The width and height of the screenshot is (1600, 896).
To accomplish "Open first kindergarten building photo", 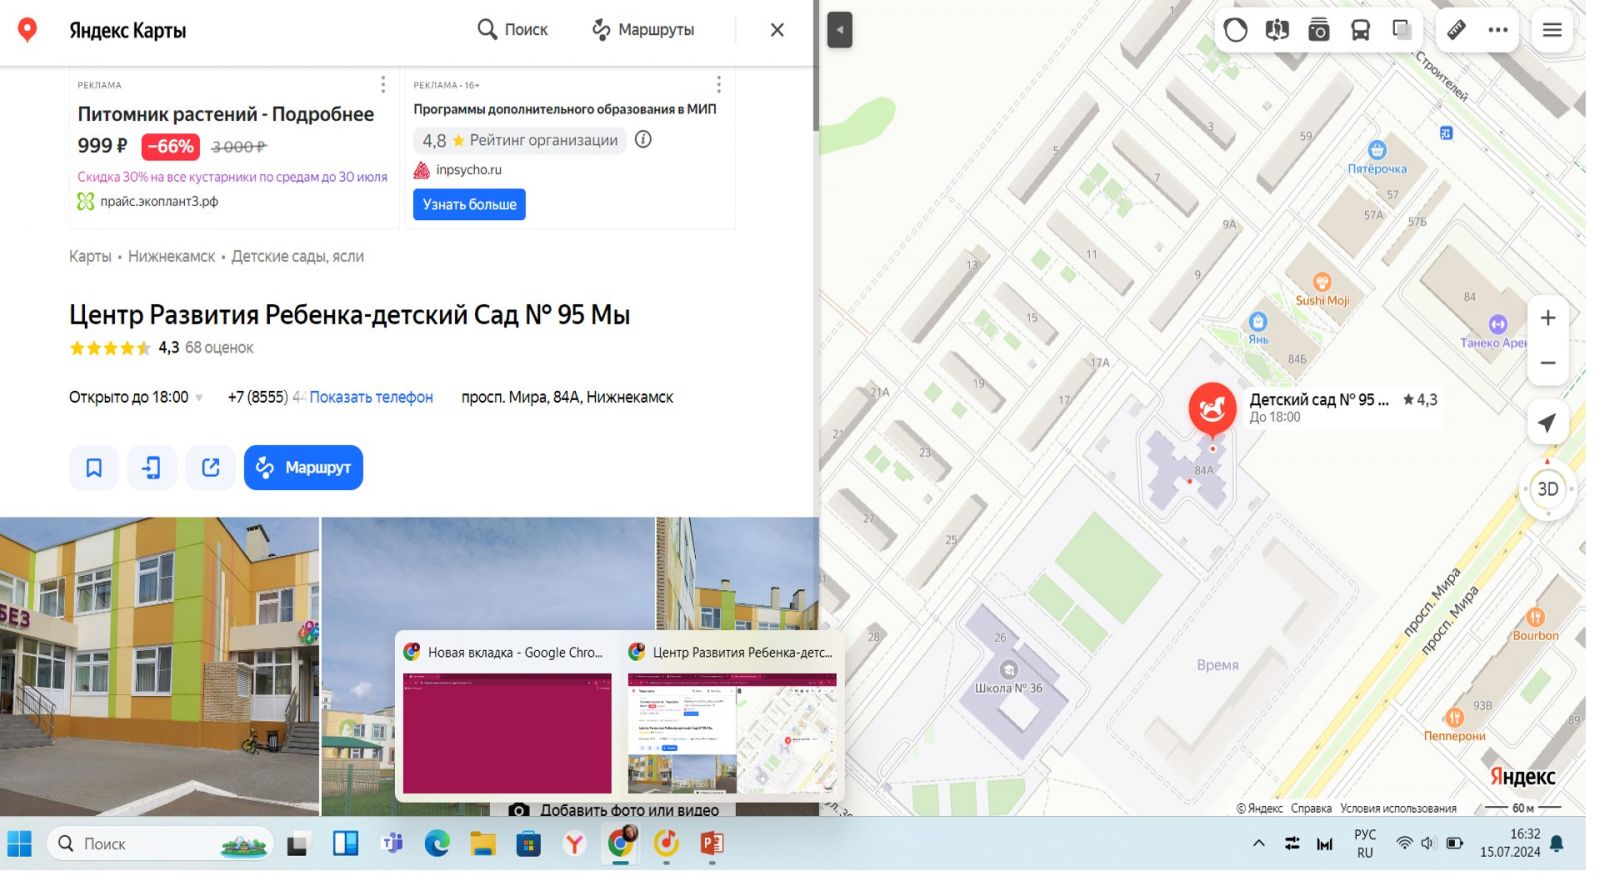I will pos(159,665).
